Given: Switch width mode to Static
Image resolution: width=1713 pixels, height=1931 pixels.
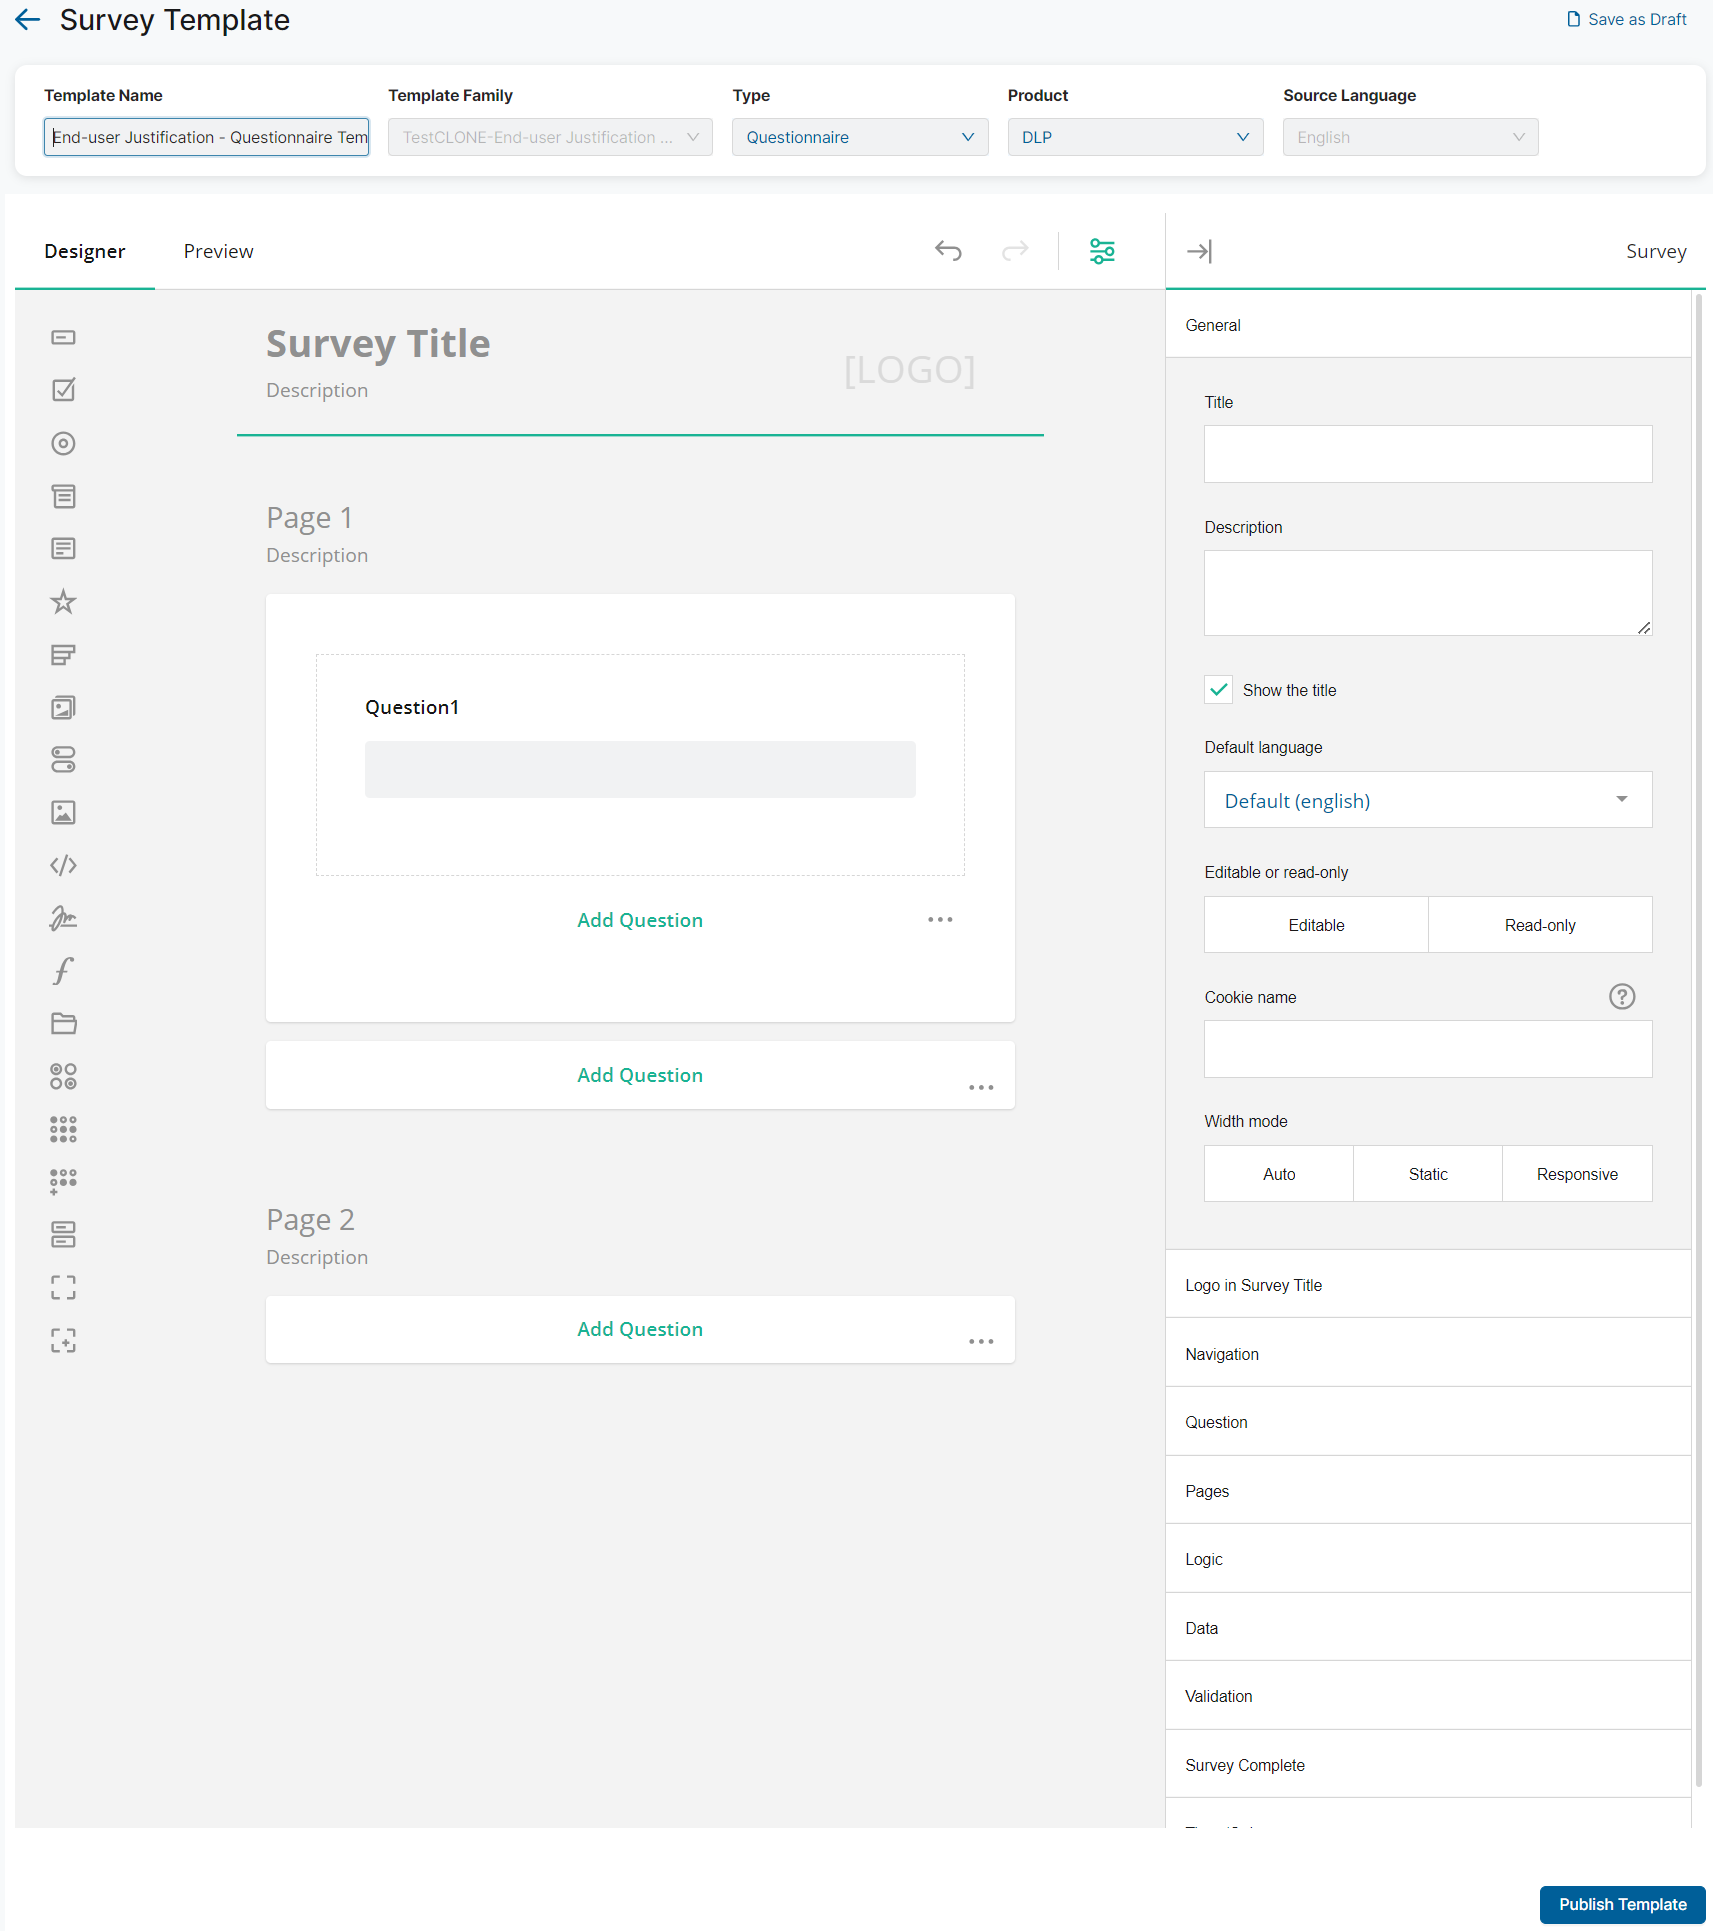Looking at the screenshot, I should 1427,1173.
